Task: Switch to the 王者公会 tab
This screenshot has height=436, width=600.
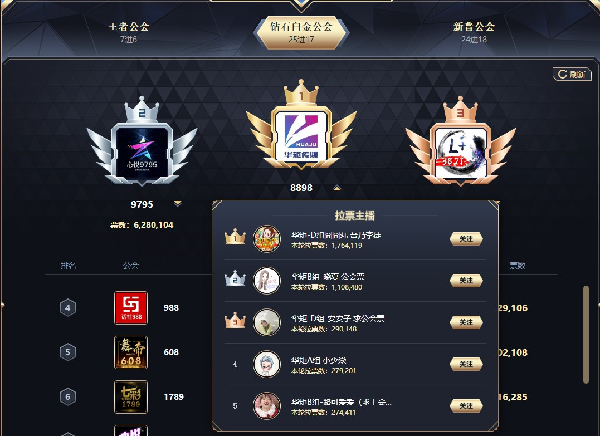Action: tap(129, 31)
